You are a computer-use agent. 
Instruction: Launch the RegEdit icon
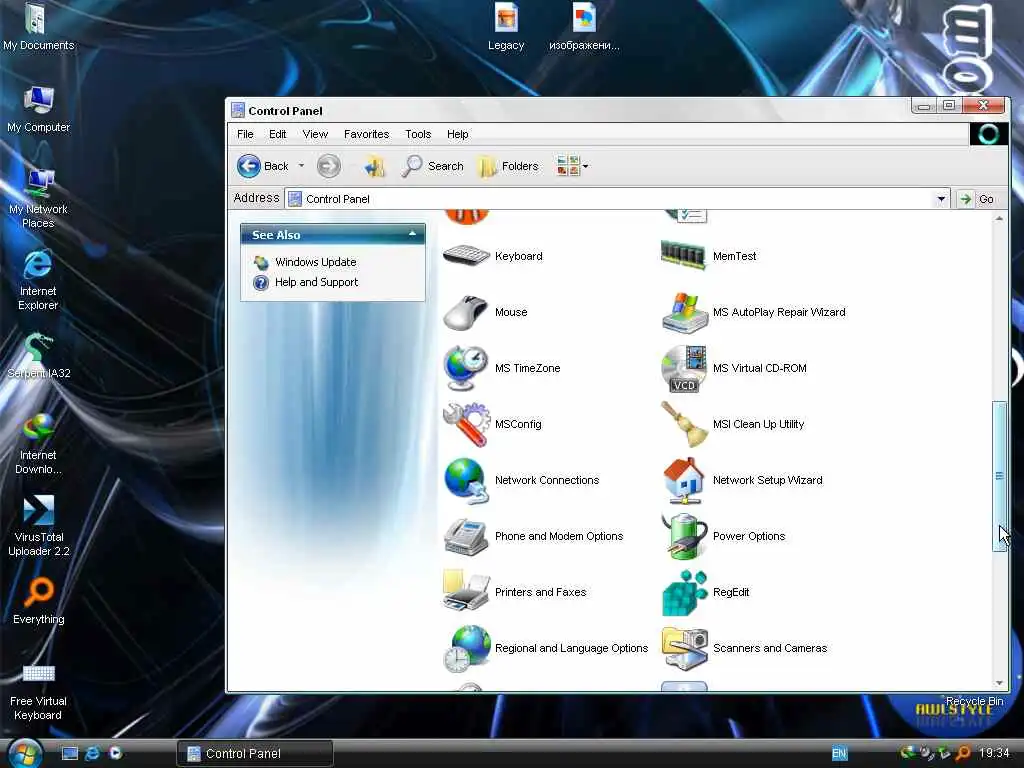point(684,592)
